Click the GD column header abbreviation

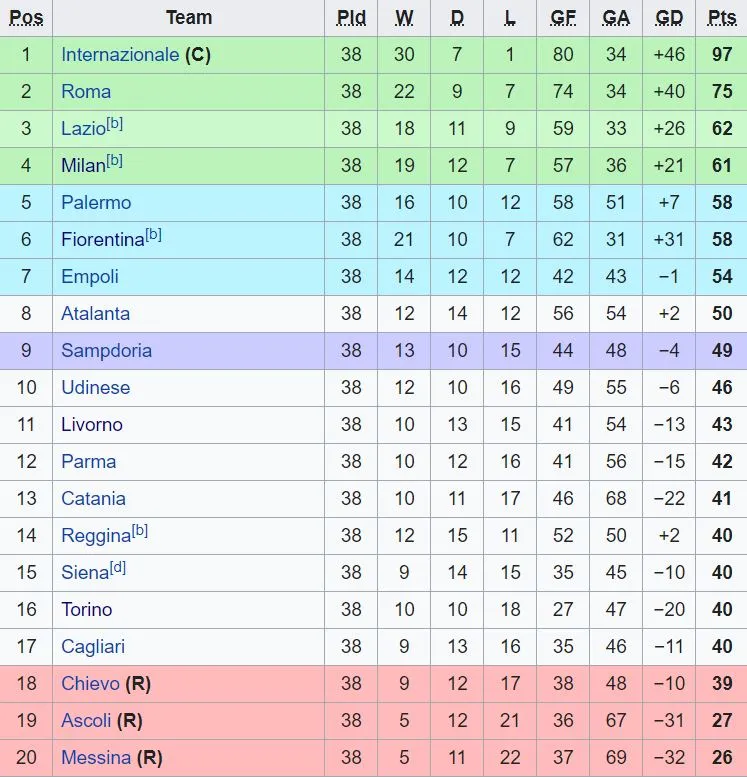click(x=669, y=18)
